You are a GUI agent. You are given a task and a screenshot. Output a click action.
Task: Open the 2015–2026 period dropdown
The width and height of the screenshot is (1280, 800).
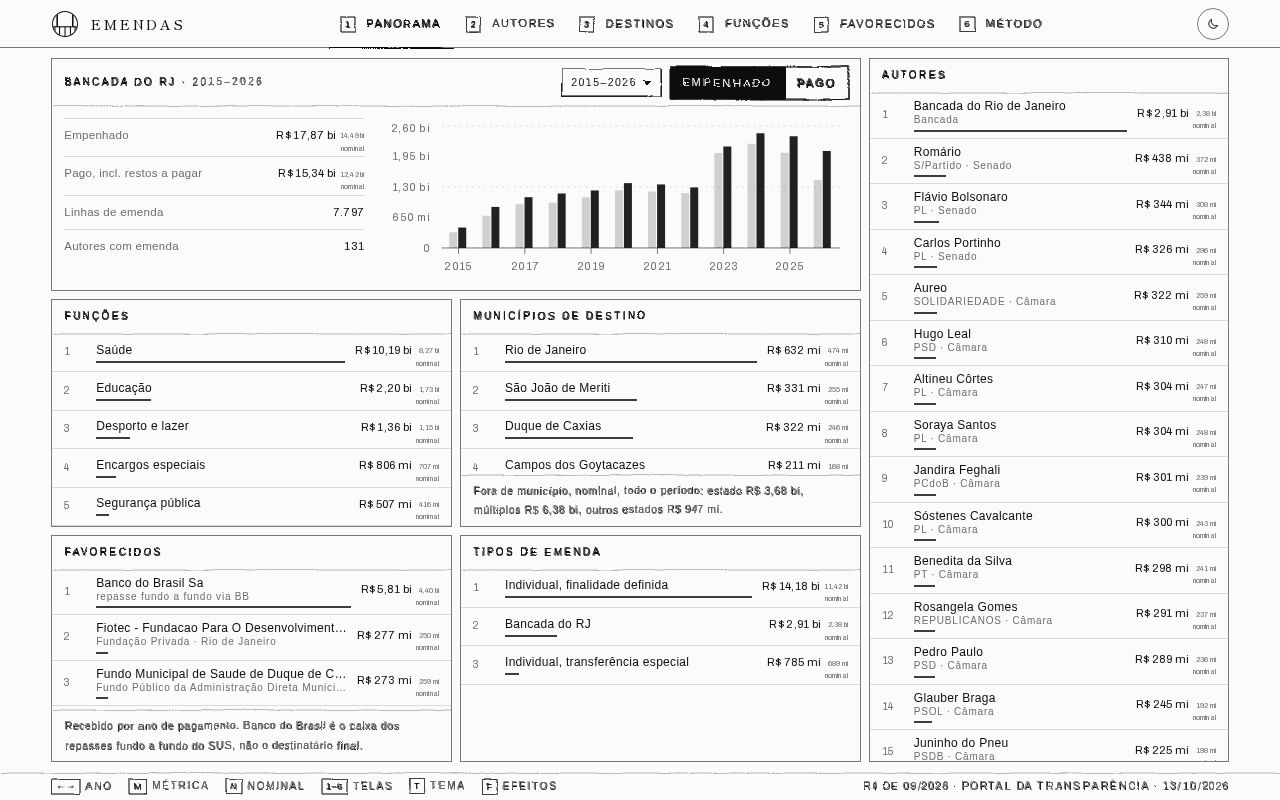[x=611, y=83]
